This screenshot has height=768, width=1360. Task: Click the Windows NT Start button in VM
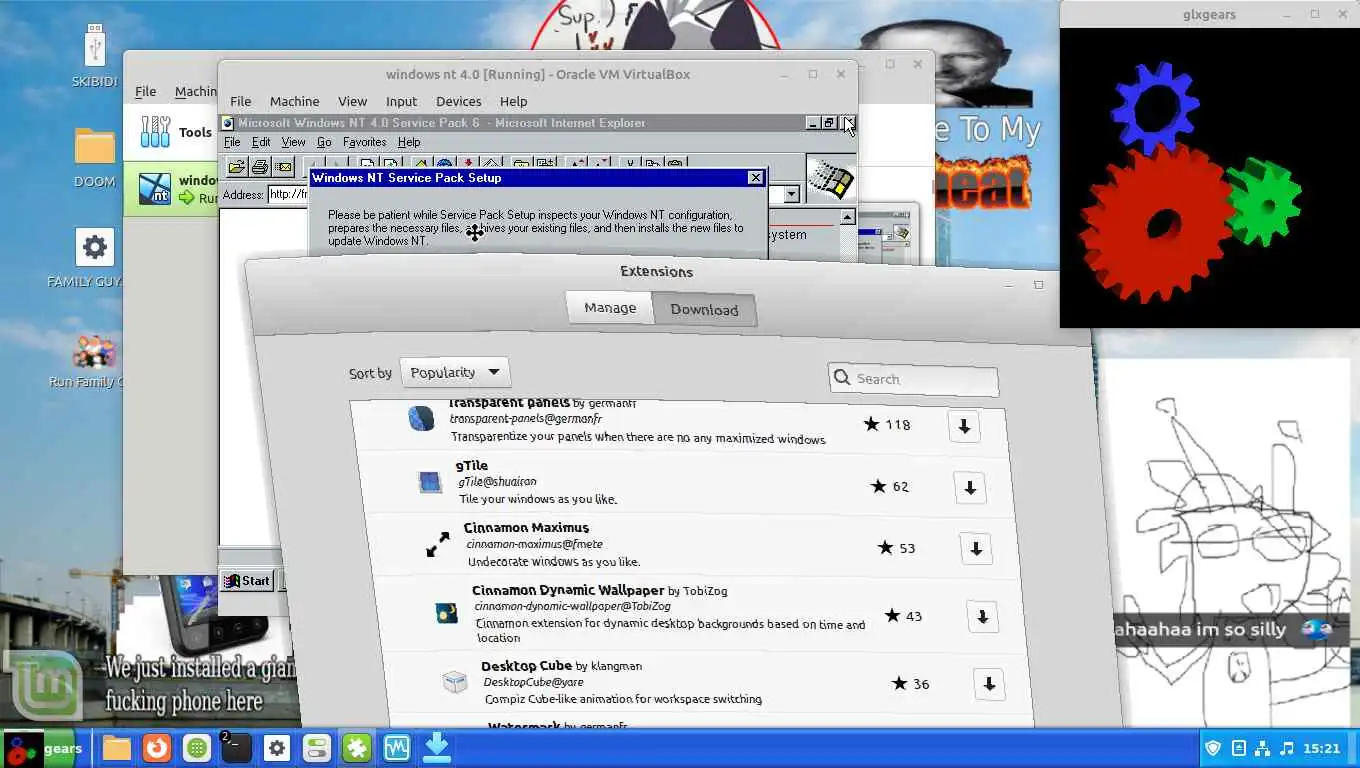pos(246,580)
